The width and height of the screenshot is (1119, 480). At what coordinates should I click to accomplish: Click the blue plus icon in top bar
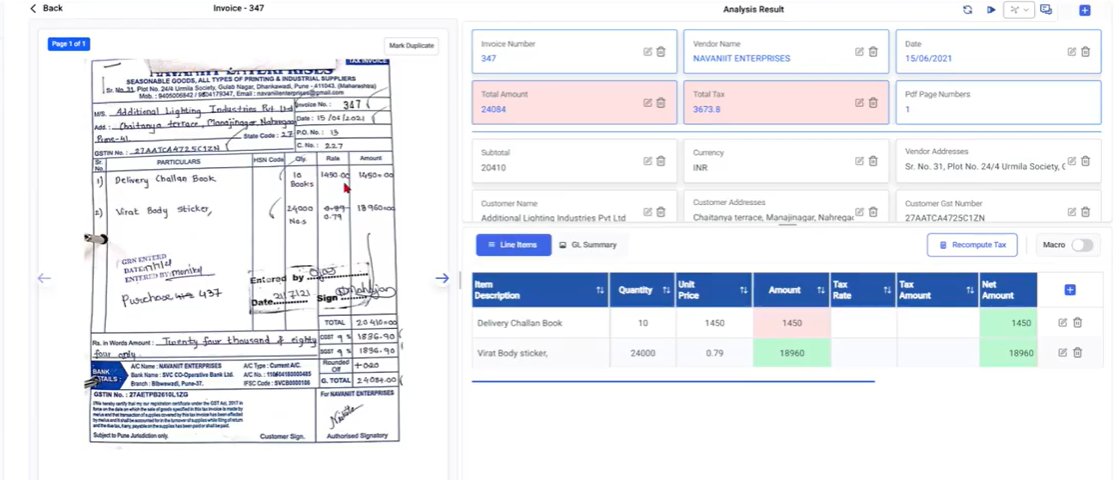pos(1085,10)
